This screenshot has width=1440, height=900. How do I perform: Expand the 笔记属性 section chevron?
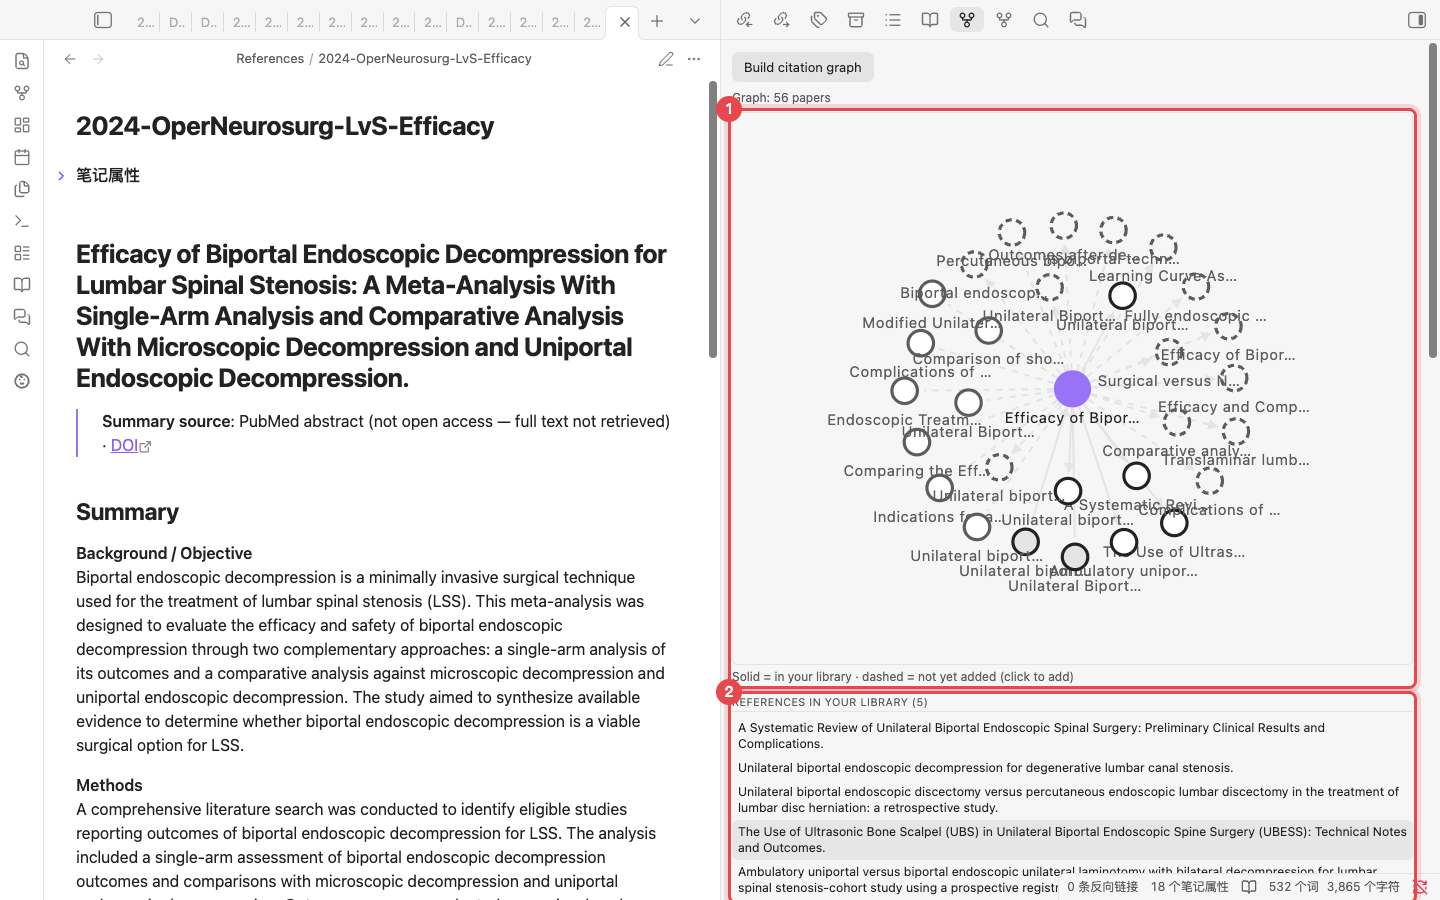tap(61, 176)
